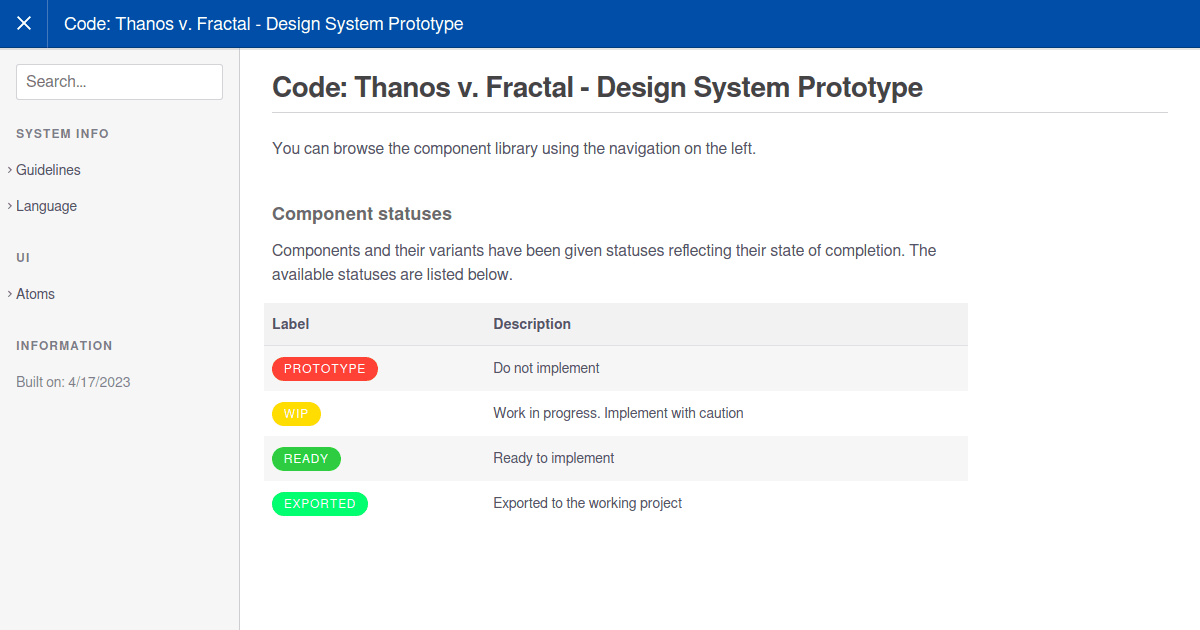Click the sidebar Search field

(119, 82)
